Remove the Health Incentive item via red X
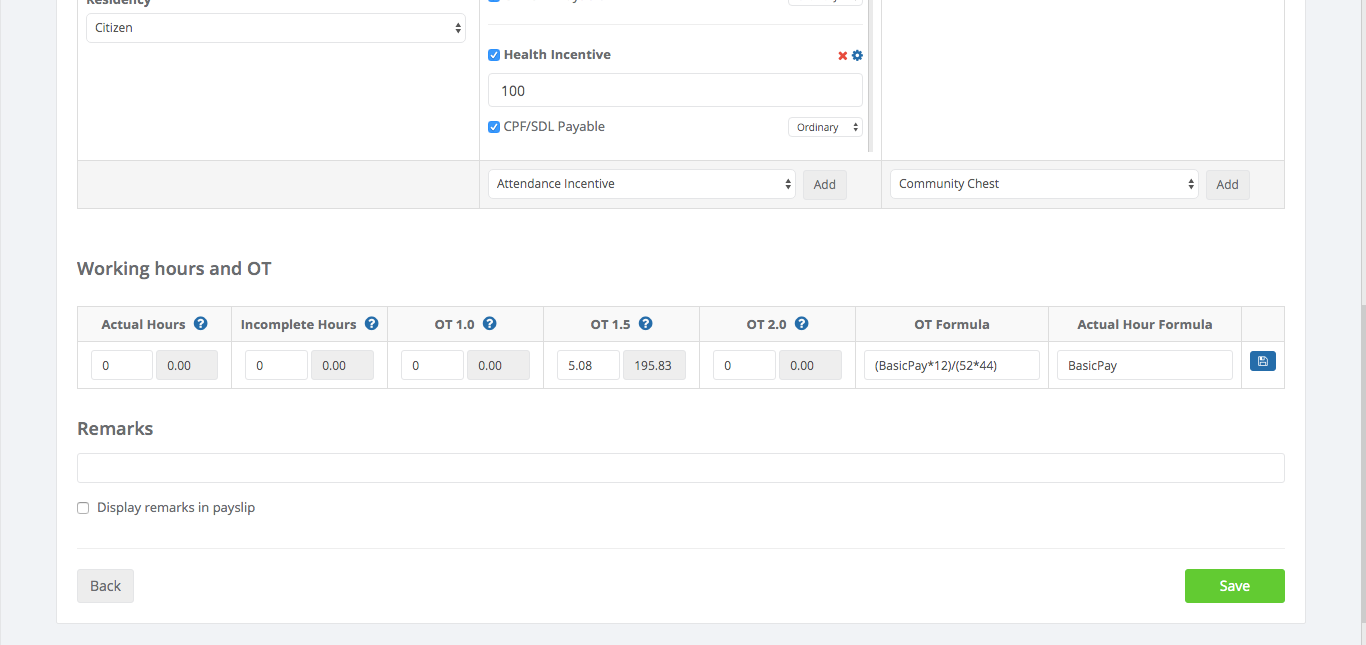1366x645 pixels. (x=843, y=56)
